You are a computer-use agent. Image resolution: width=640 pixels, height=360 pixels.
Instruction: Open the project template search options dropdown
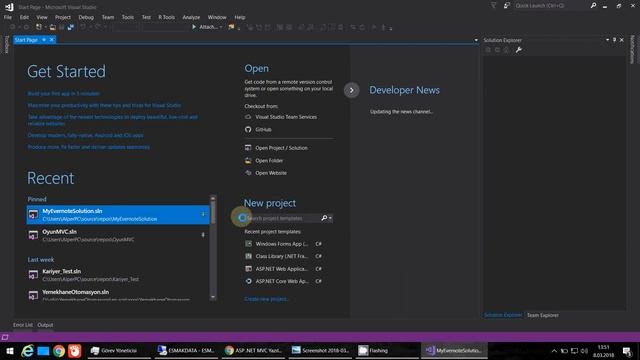(330, 218)
